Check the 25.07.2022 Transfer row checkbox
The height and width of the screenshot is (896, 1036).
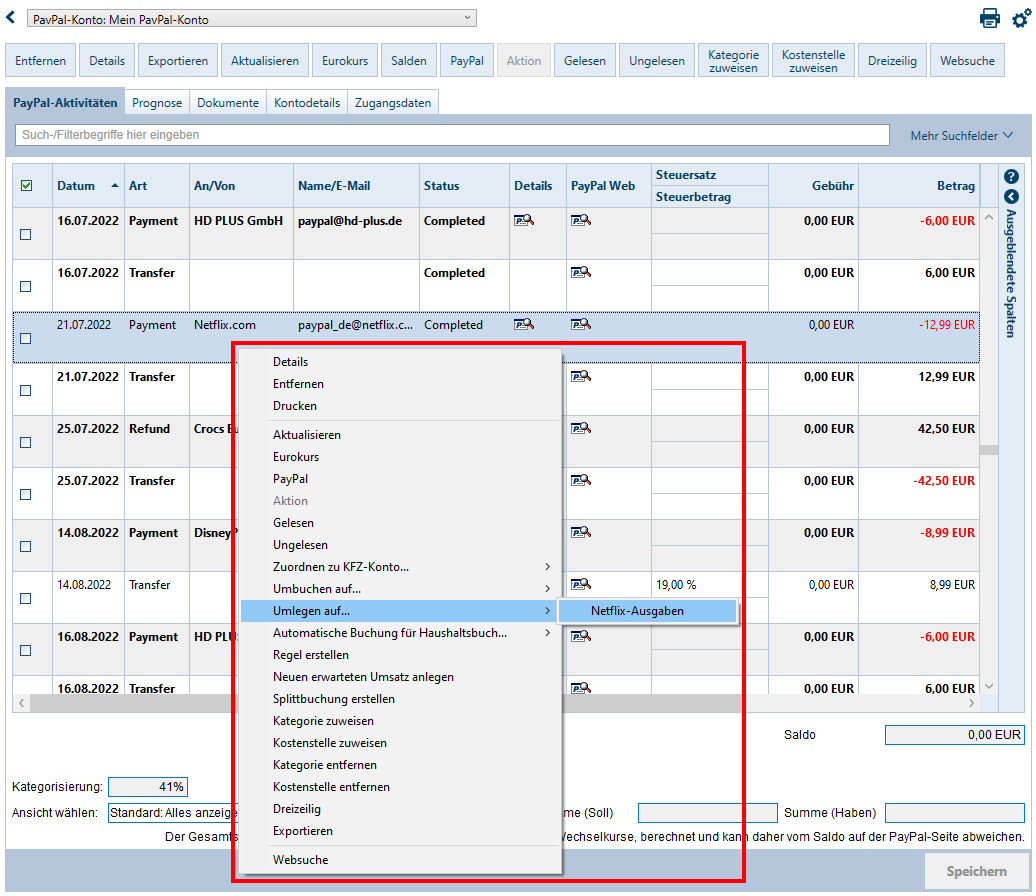(x=26, y=494)
